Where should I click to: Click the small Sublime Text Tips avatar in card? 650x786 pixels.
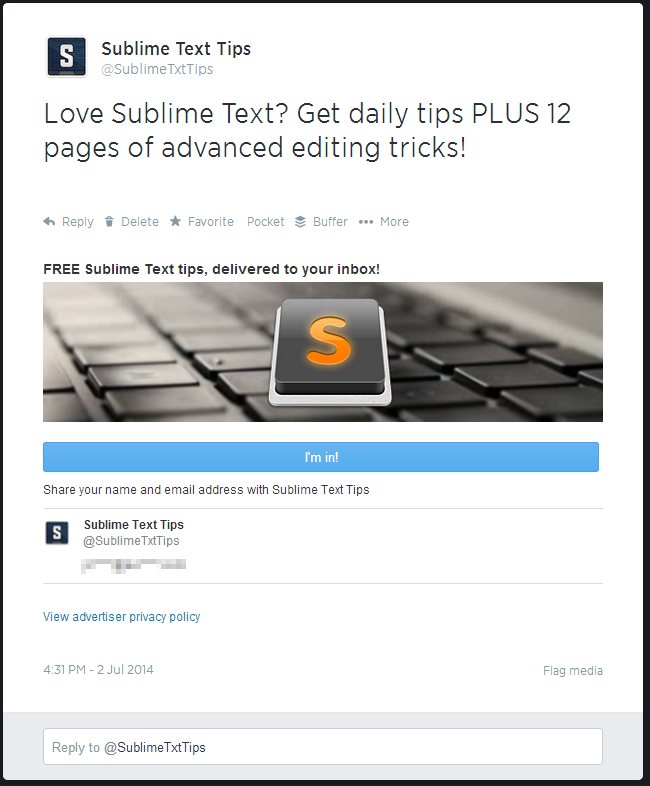57,533
